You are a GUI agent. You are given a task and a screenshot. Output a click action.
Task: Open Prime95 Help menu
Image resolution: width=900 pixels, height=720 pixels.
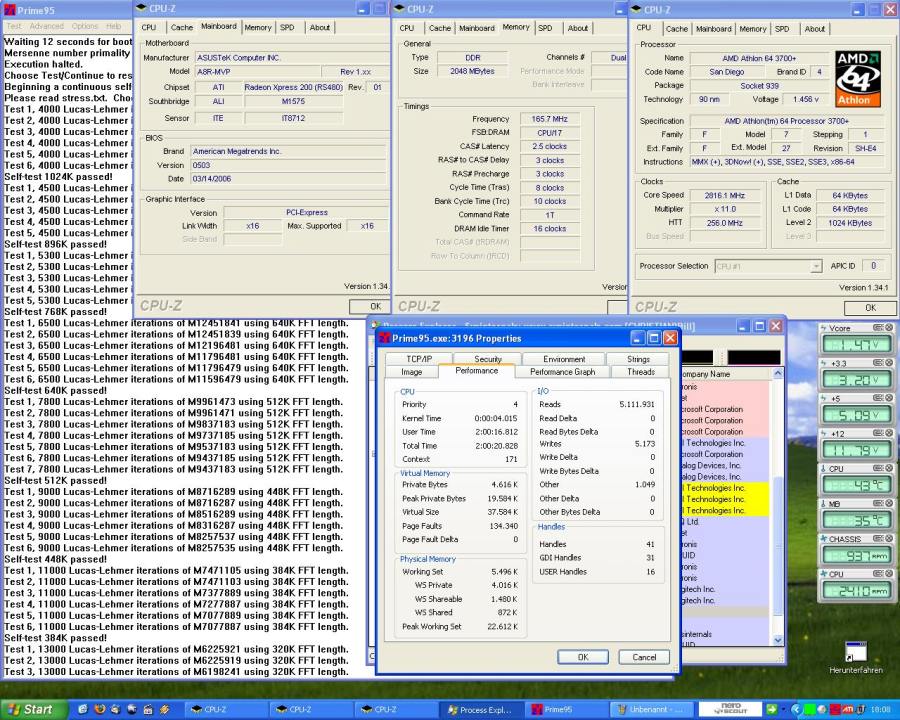[x=114, y=26]
